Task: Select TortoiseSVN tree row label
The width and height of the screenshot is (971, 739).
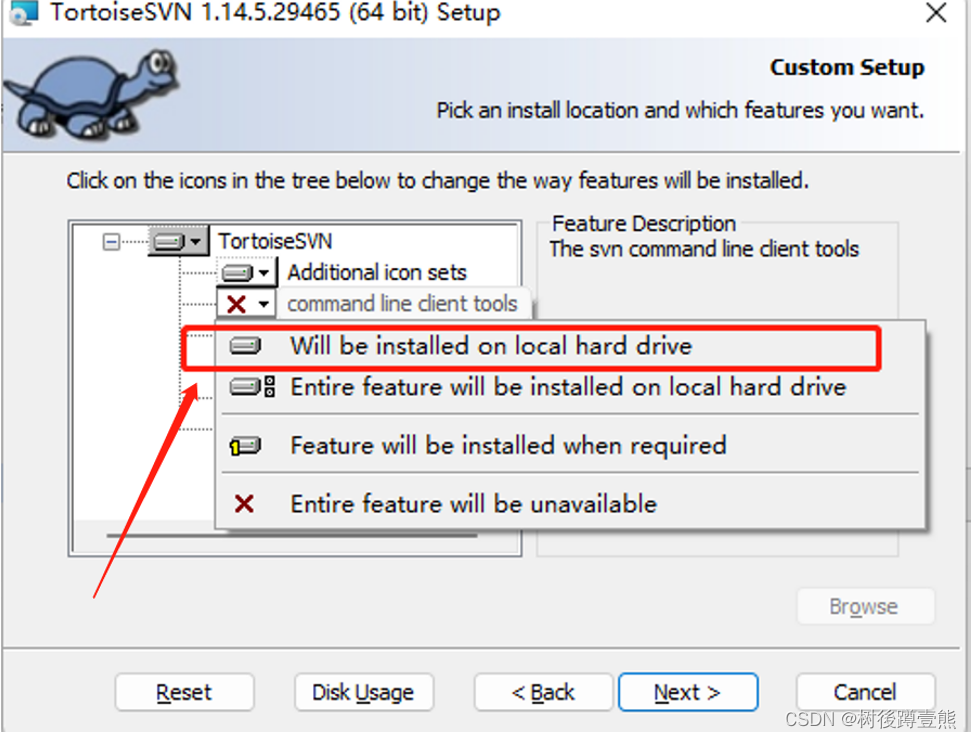Action: [276, 241]
